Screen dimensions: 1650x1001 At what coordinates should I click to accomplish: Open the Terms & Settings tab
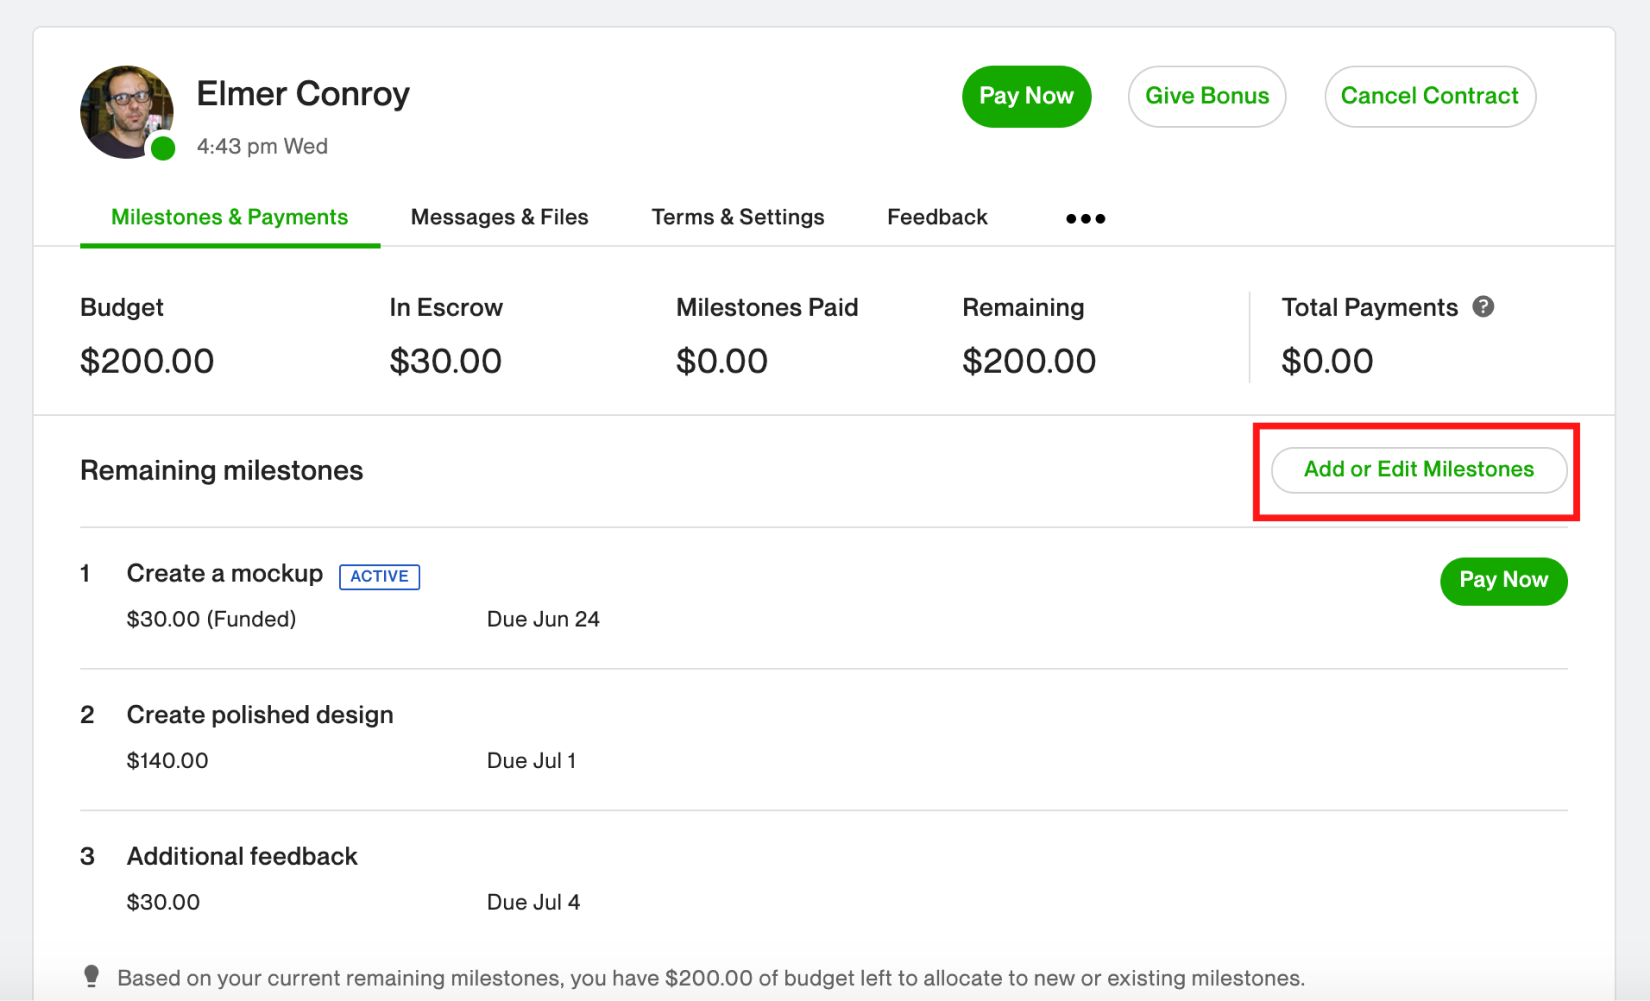[x=738, y=216]
